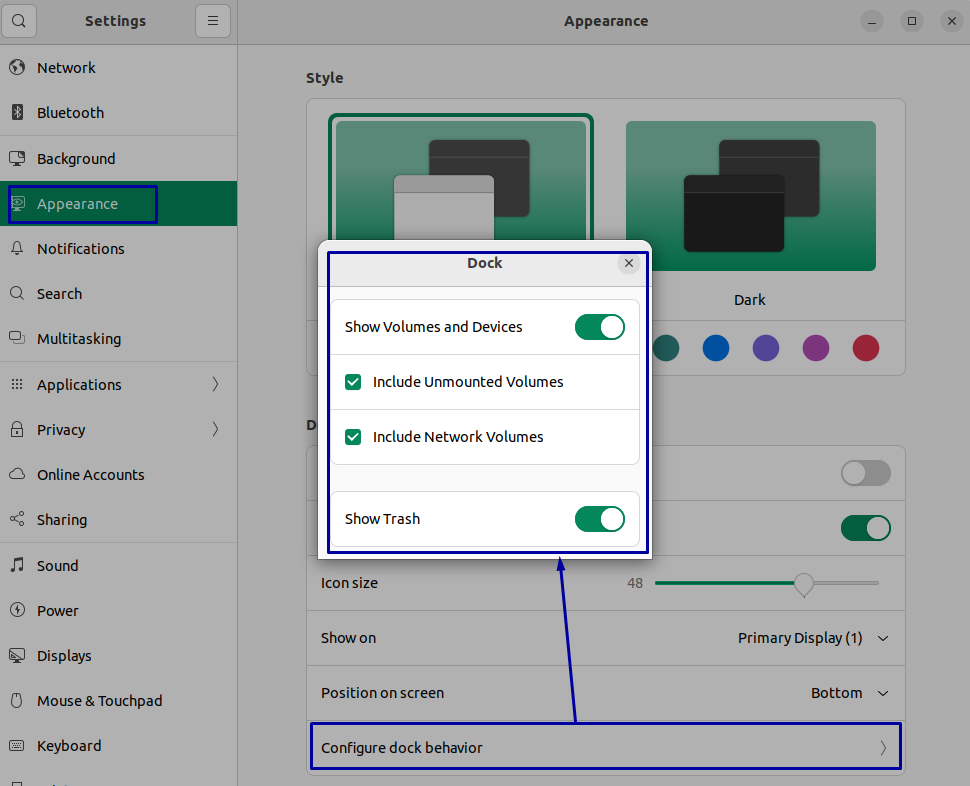Expand the Applications chevron in sidebar
970x786 pixels.
click(215, 384)
